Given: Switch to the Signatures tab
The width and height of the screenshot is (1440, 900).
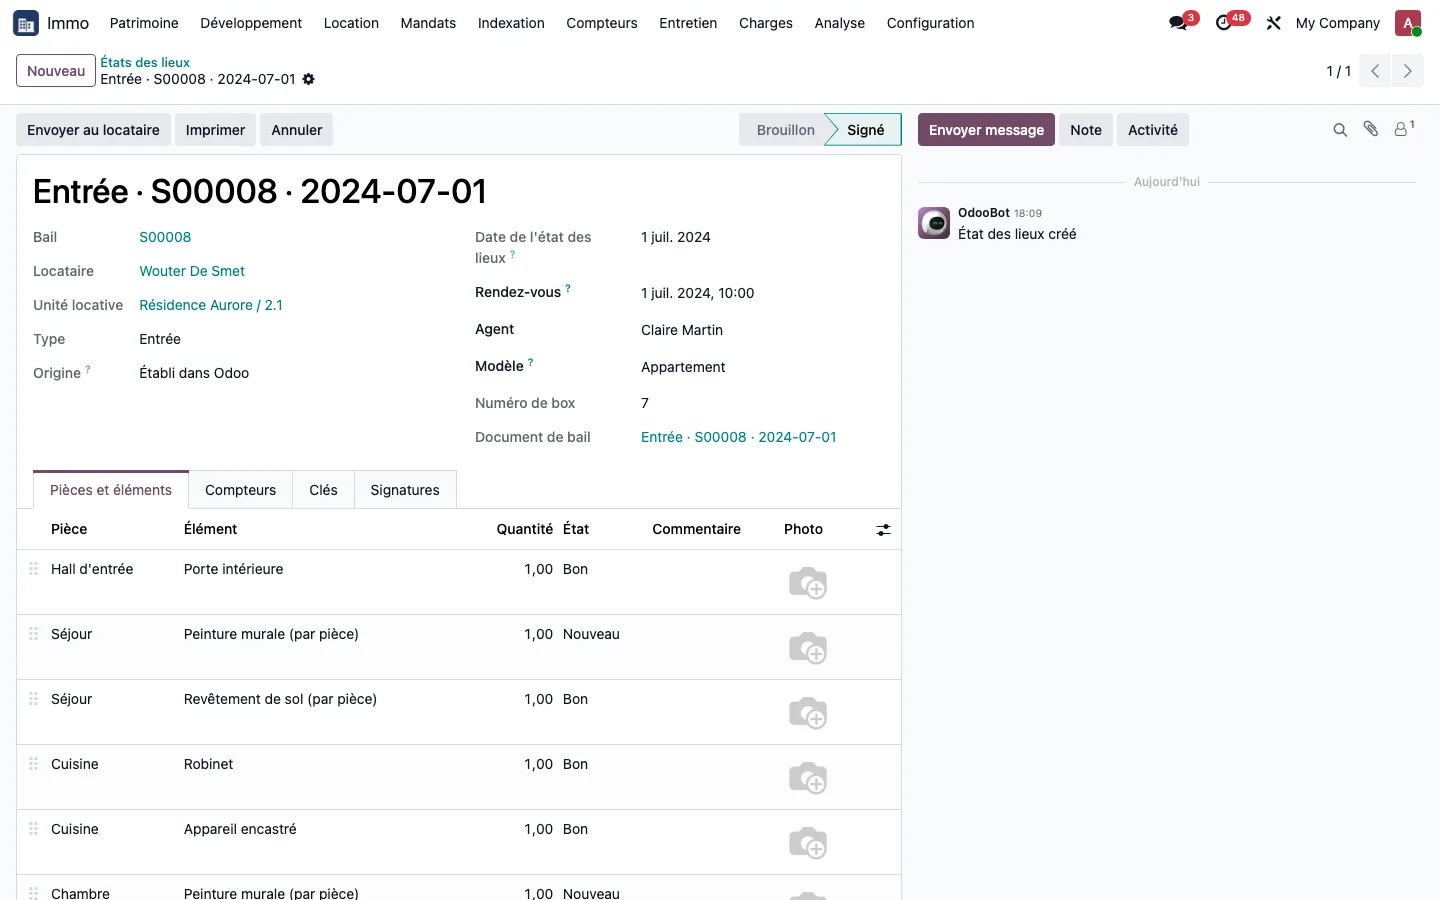Looking at the screenshot, I should [x=405, y=490].
